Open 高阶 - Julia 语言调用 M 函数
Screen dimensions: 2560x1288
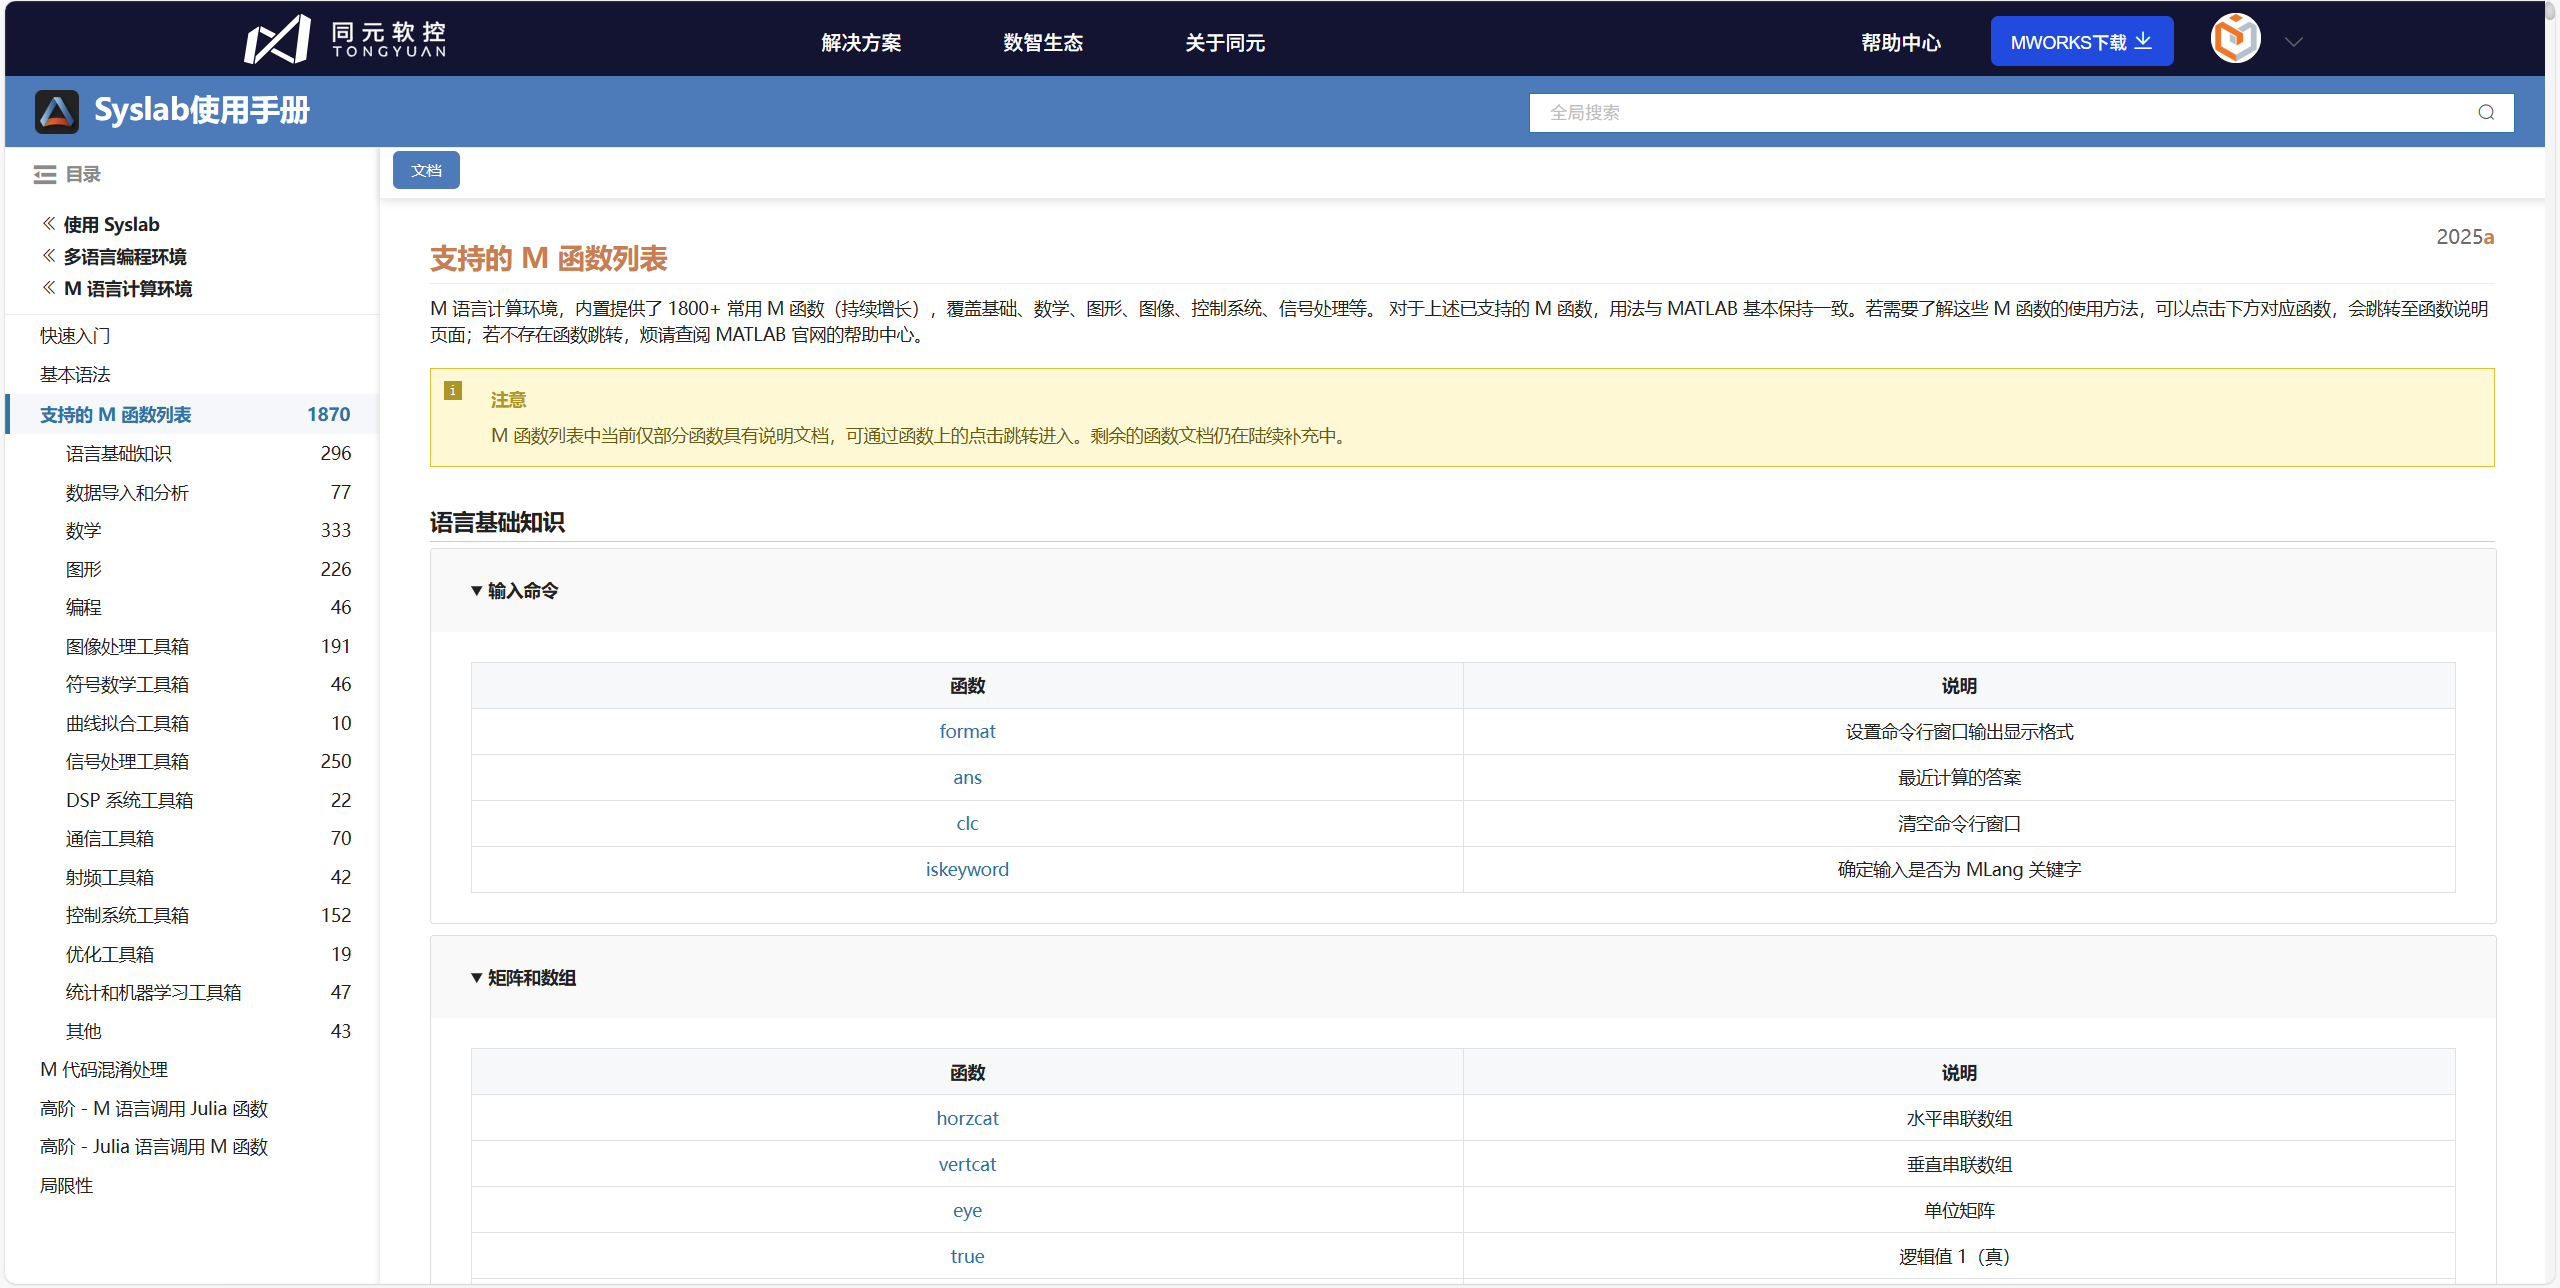pos(154,1146)
